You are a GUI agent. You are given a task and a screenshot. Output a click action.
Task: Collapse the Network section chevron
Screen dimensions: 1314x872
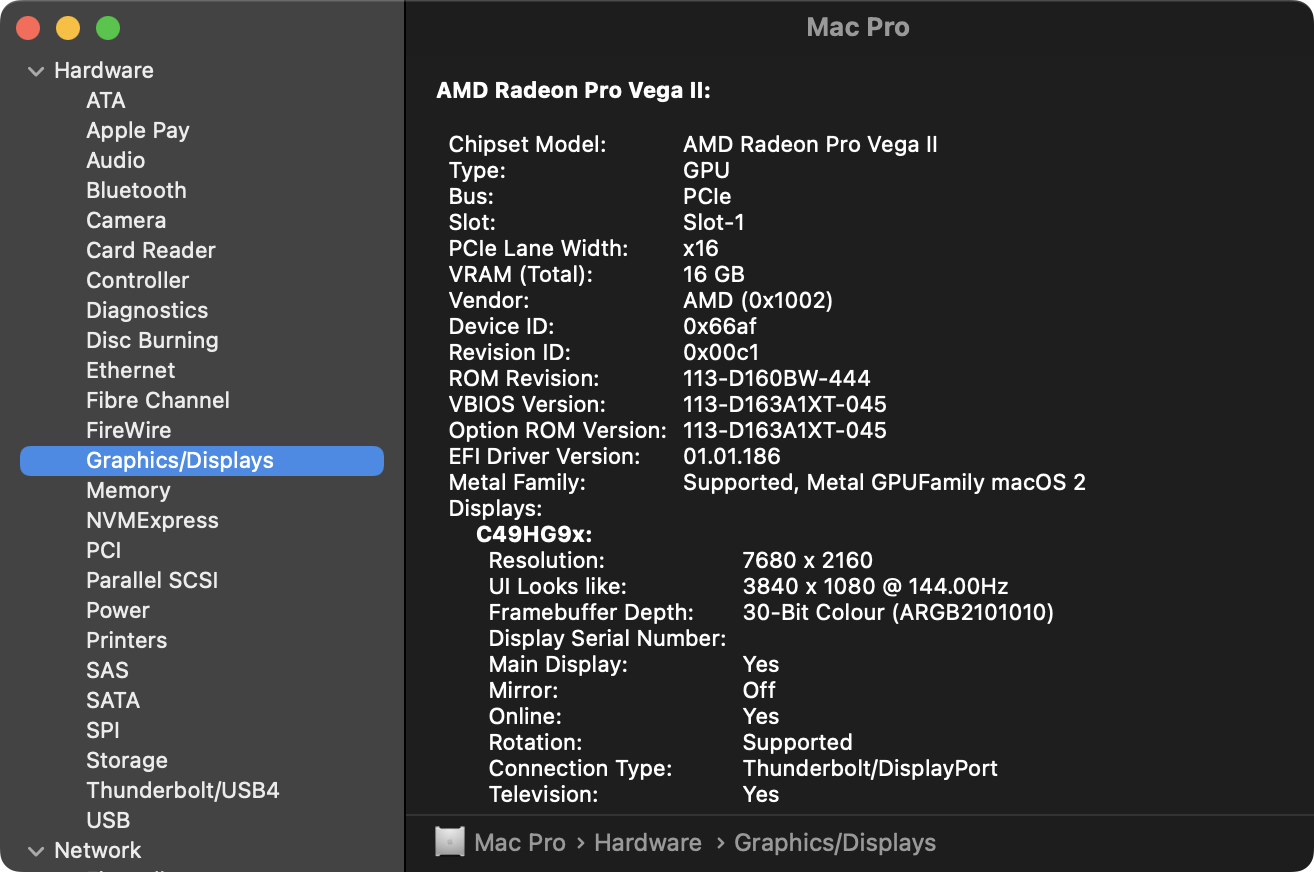coord(37,851)
